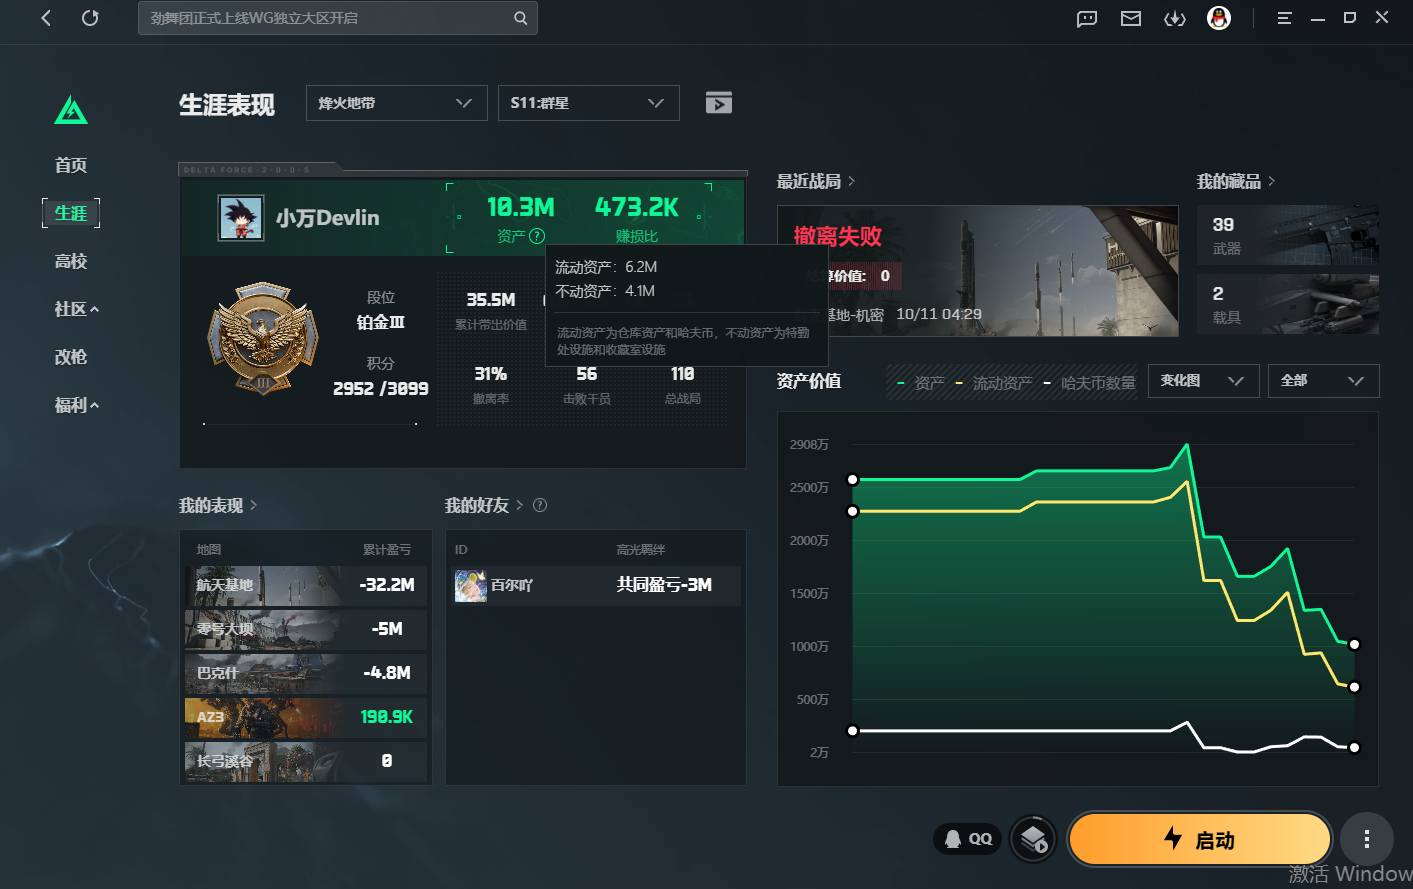Click the orange 启动 launch button
This screenshot has width=1413, height=889.
point(1200,839)
